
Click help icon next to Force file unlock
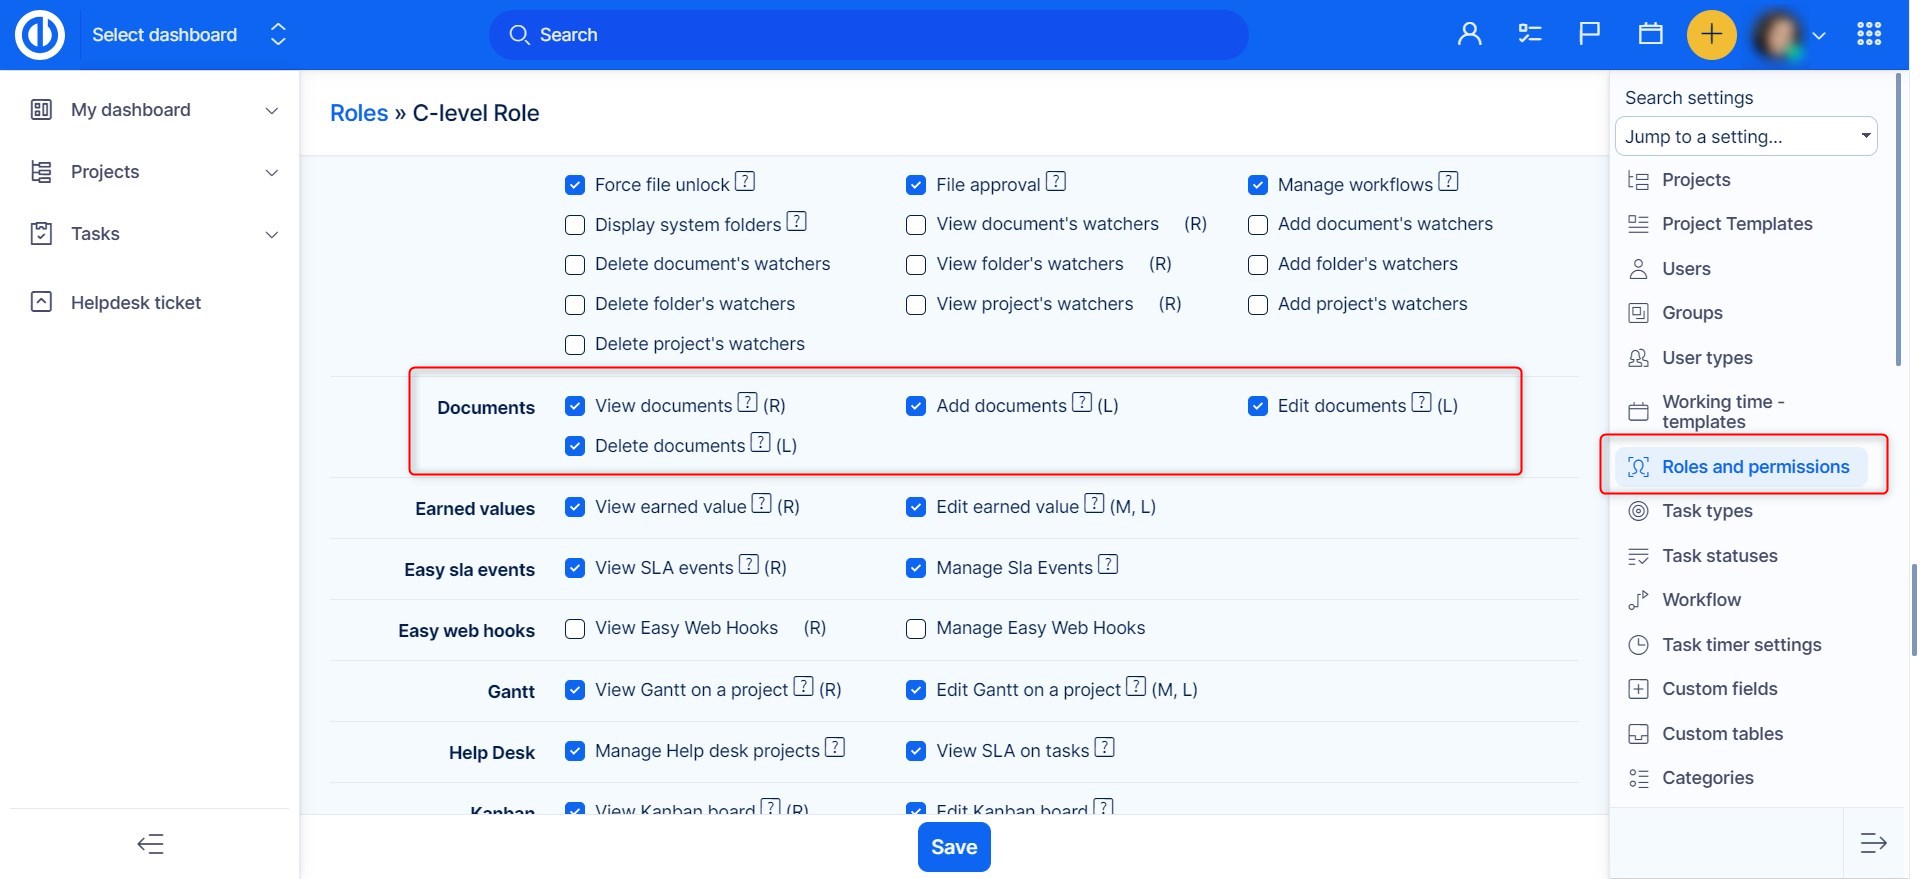tap(745, 182)
